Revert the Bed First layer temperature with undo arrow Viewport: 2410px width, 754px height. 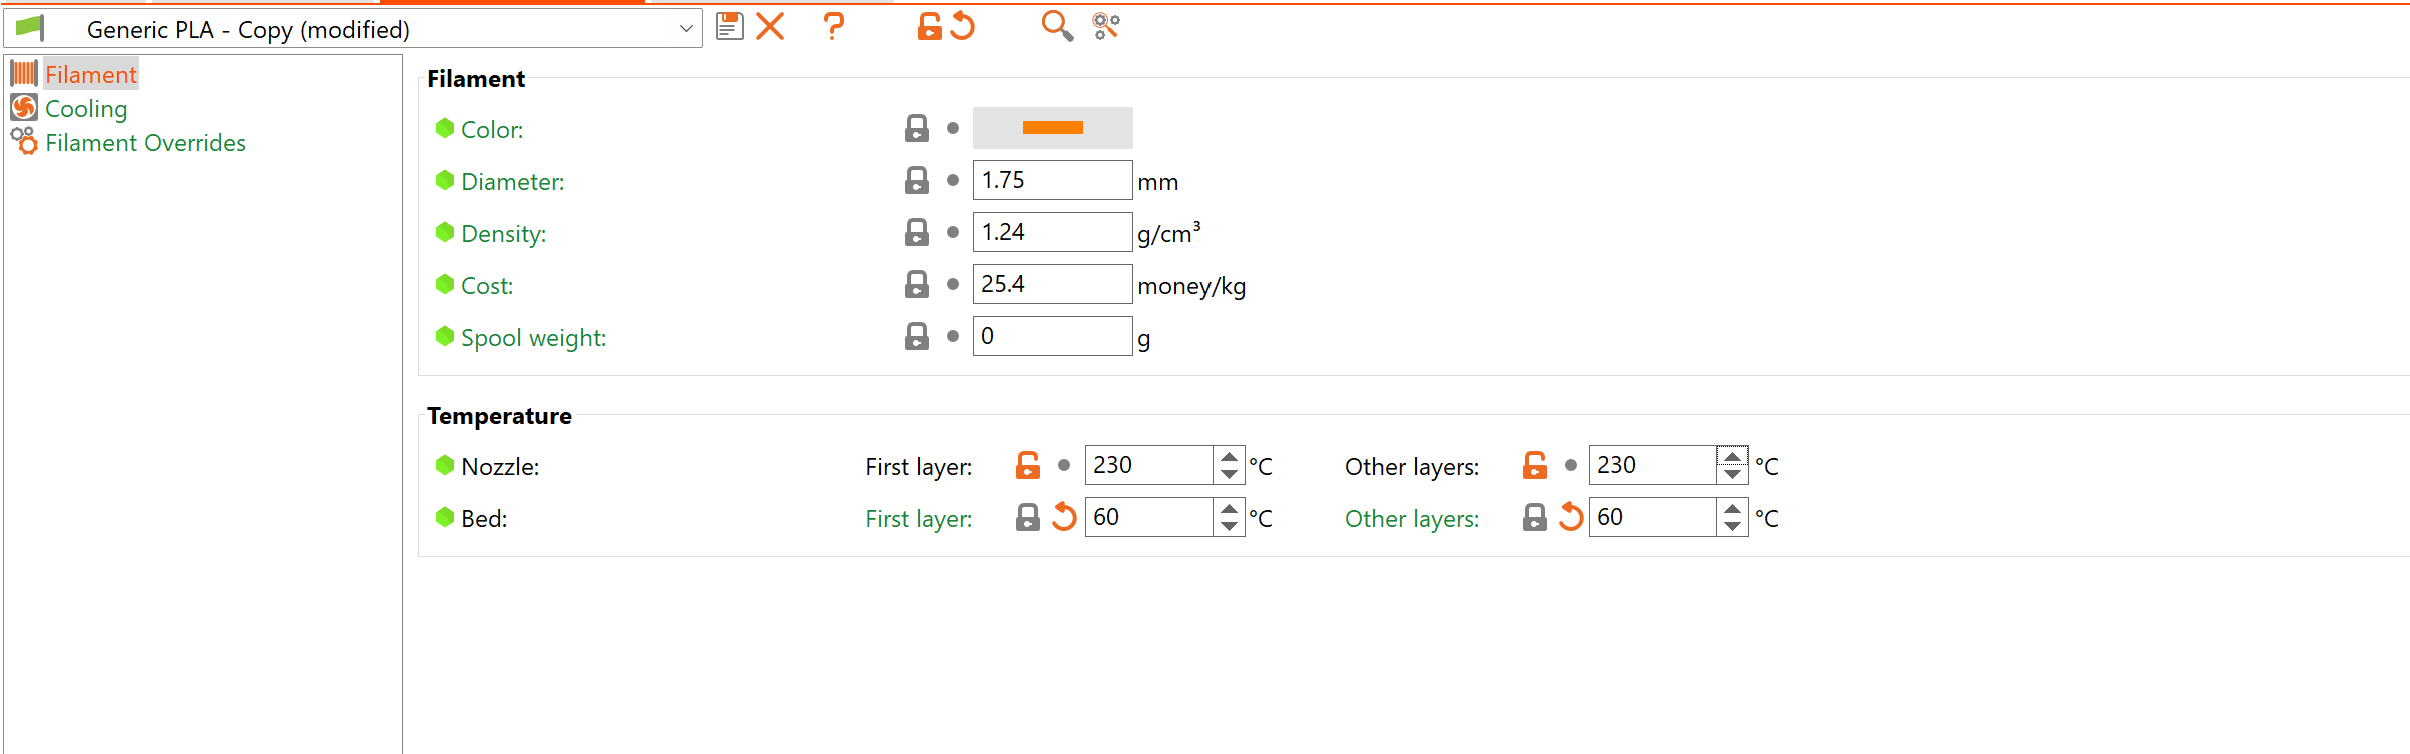(x=1064, y=517)
